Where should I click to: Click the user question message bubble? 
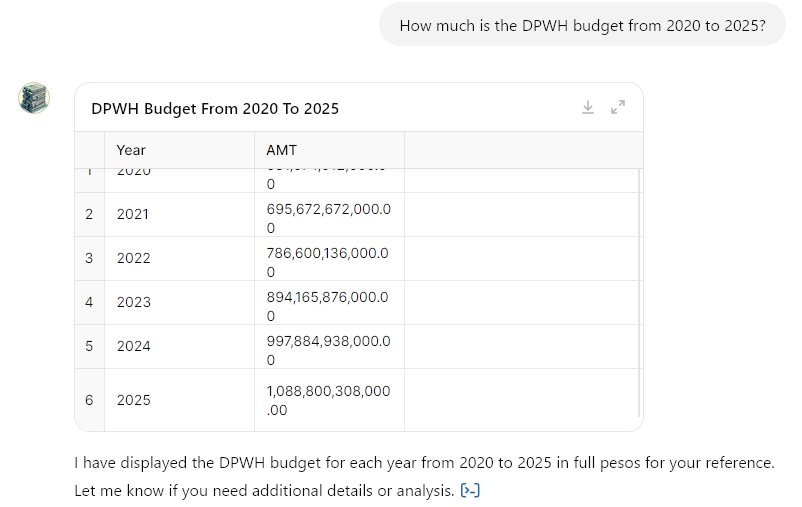point(582,25)
